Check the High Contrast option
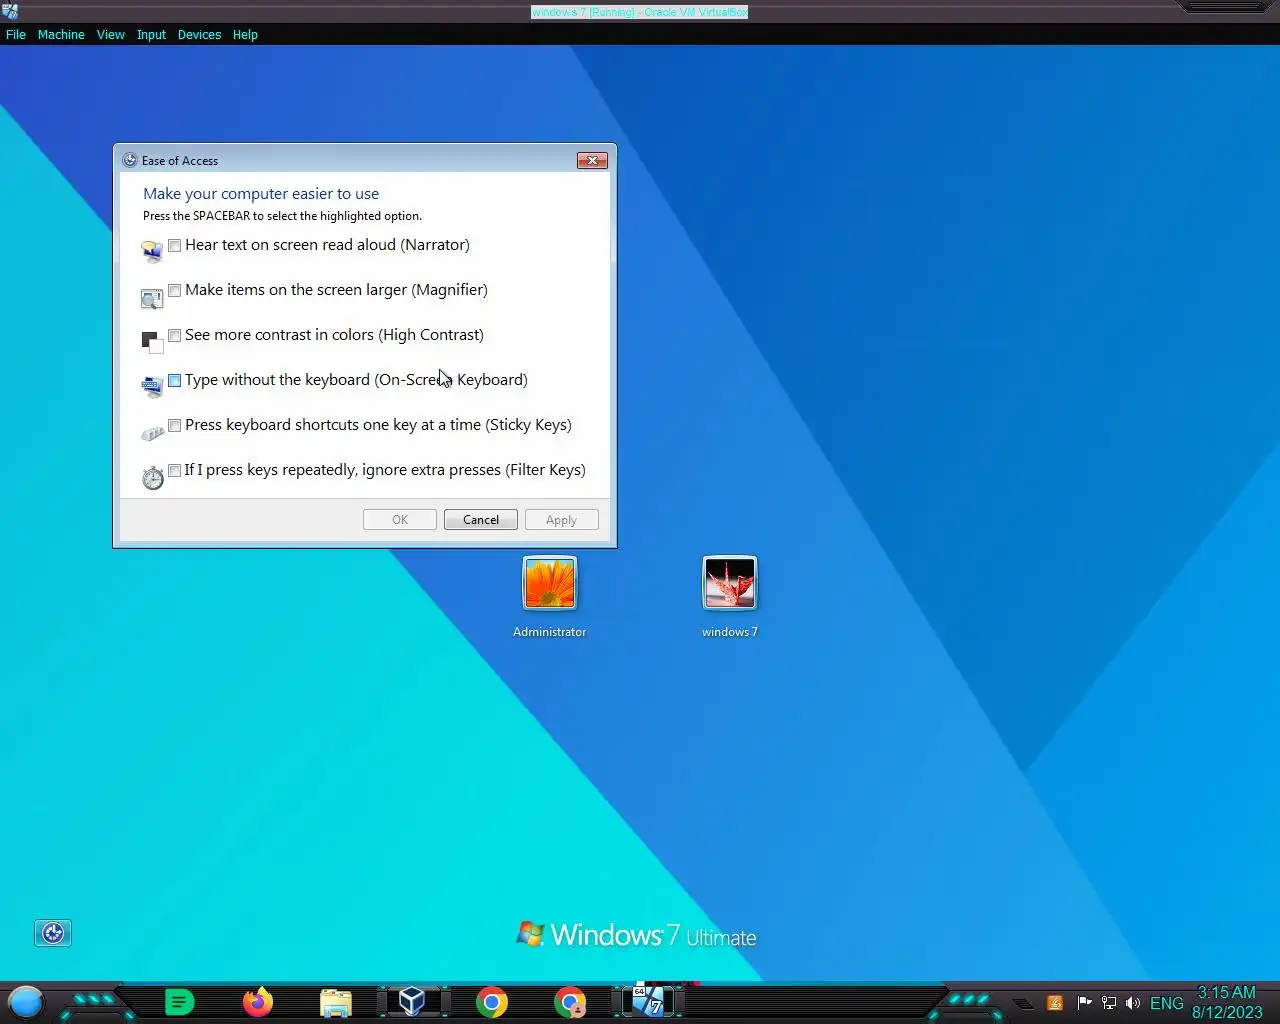Screen dimensions: 1280x1024 tap(175, 335)
